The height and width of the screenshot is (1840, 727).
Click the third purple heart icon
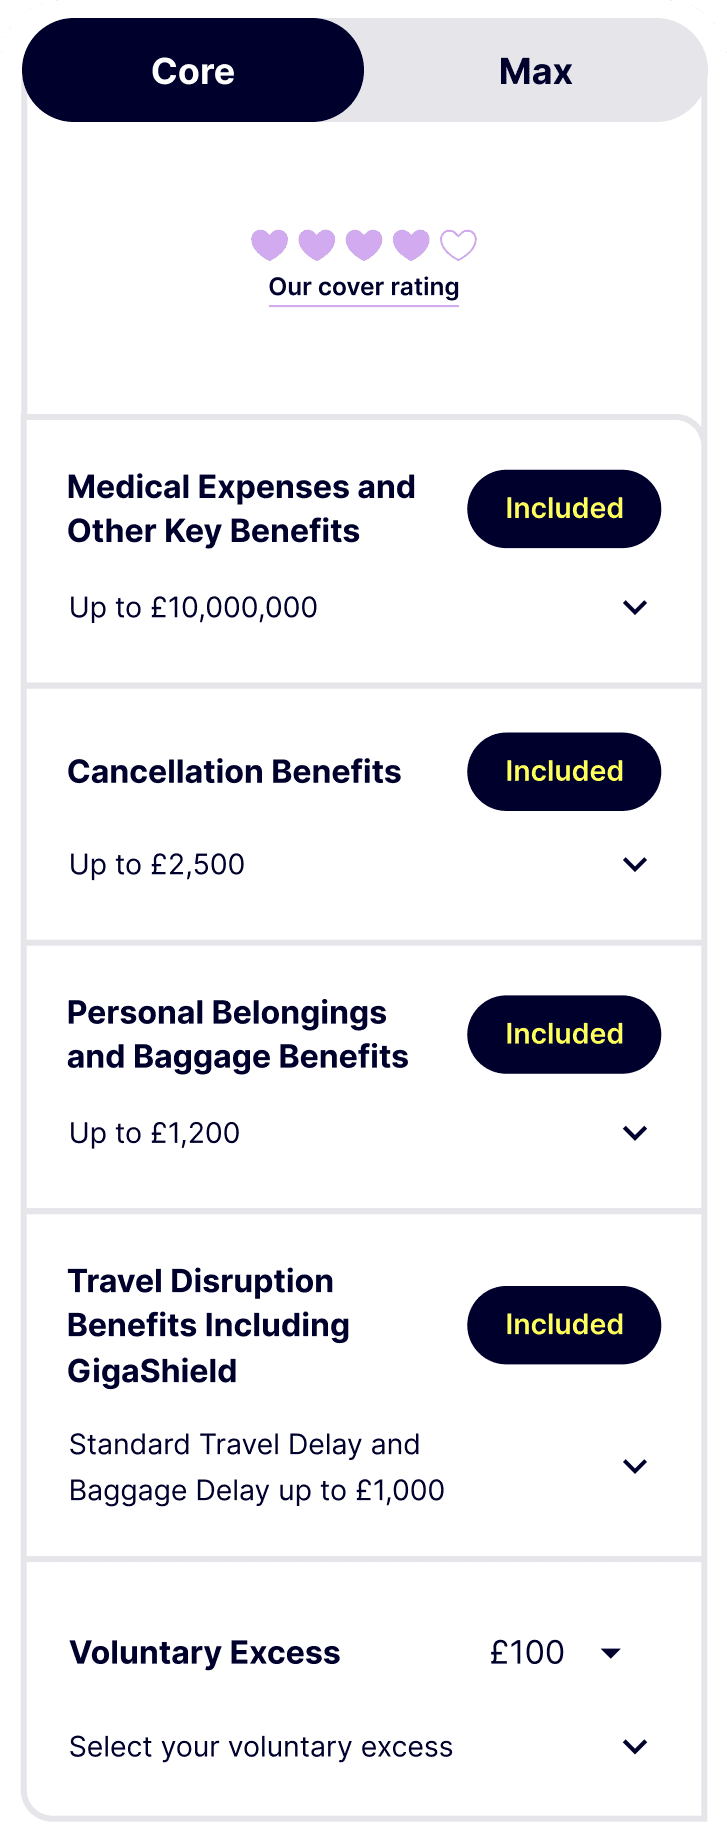[362, 243]
